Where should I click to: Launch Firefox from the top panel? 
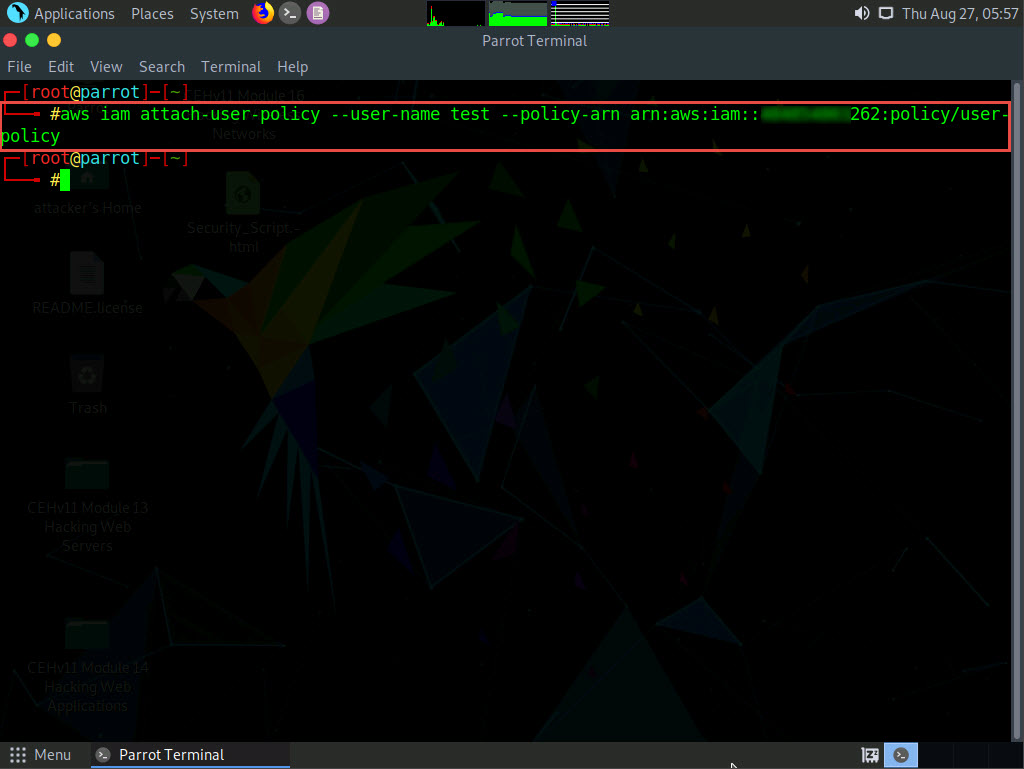(263, 13)
